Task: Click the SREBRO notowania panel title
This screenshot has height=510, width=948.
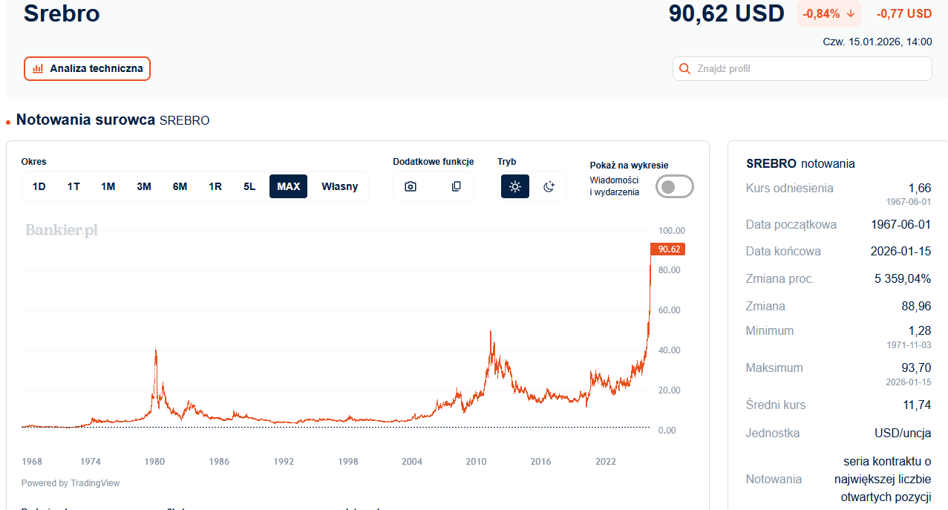Action: click(x=800, y=164)
